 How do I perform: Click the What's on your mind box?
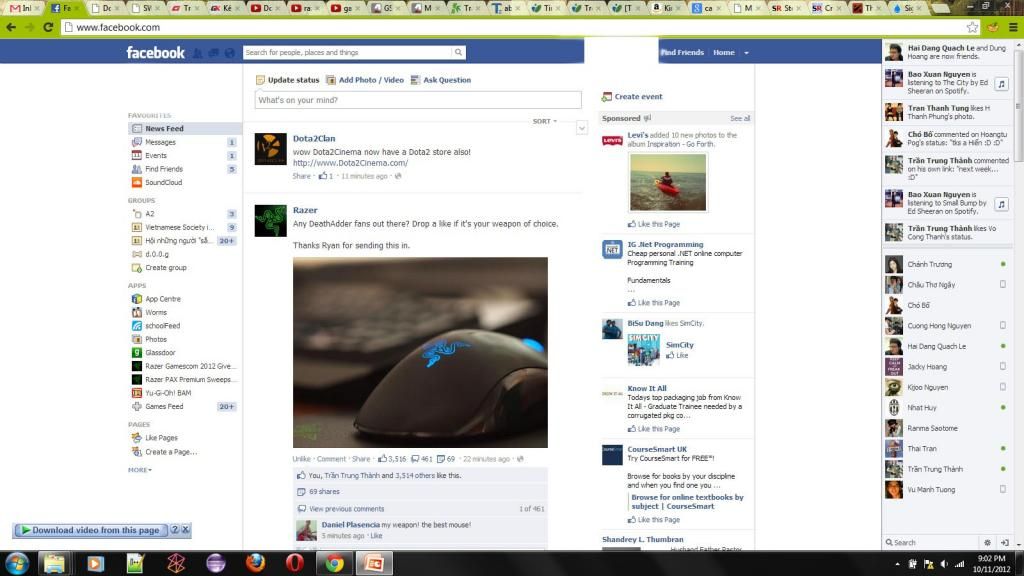418,100
